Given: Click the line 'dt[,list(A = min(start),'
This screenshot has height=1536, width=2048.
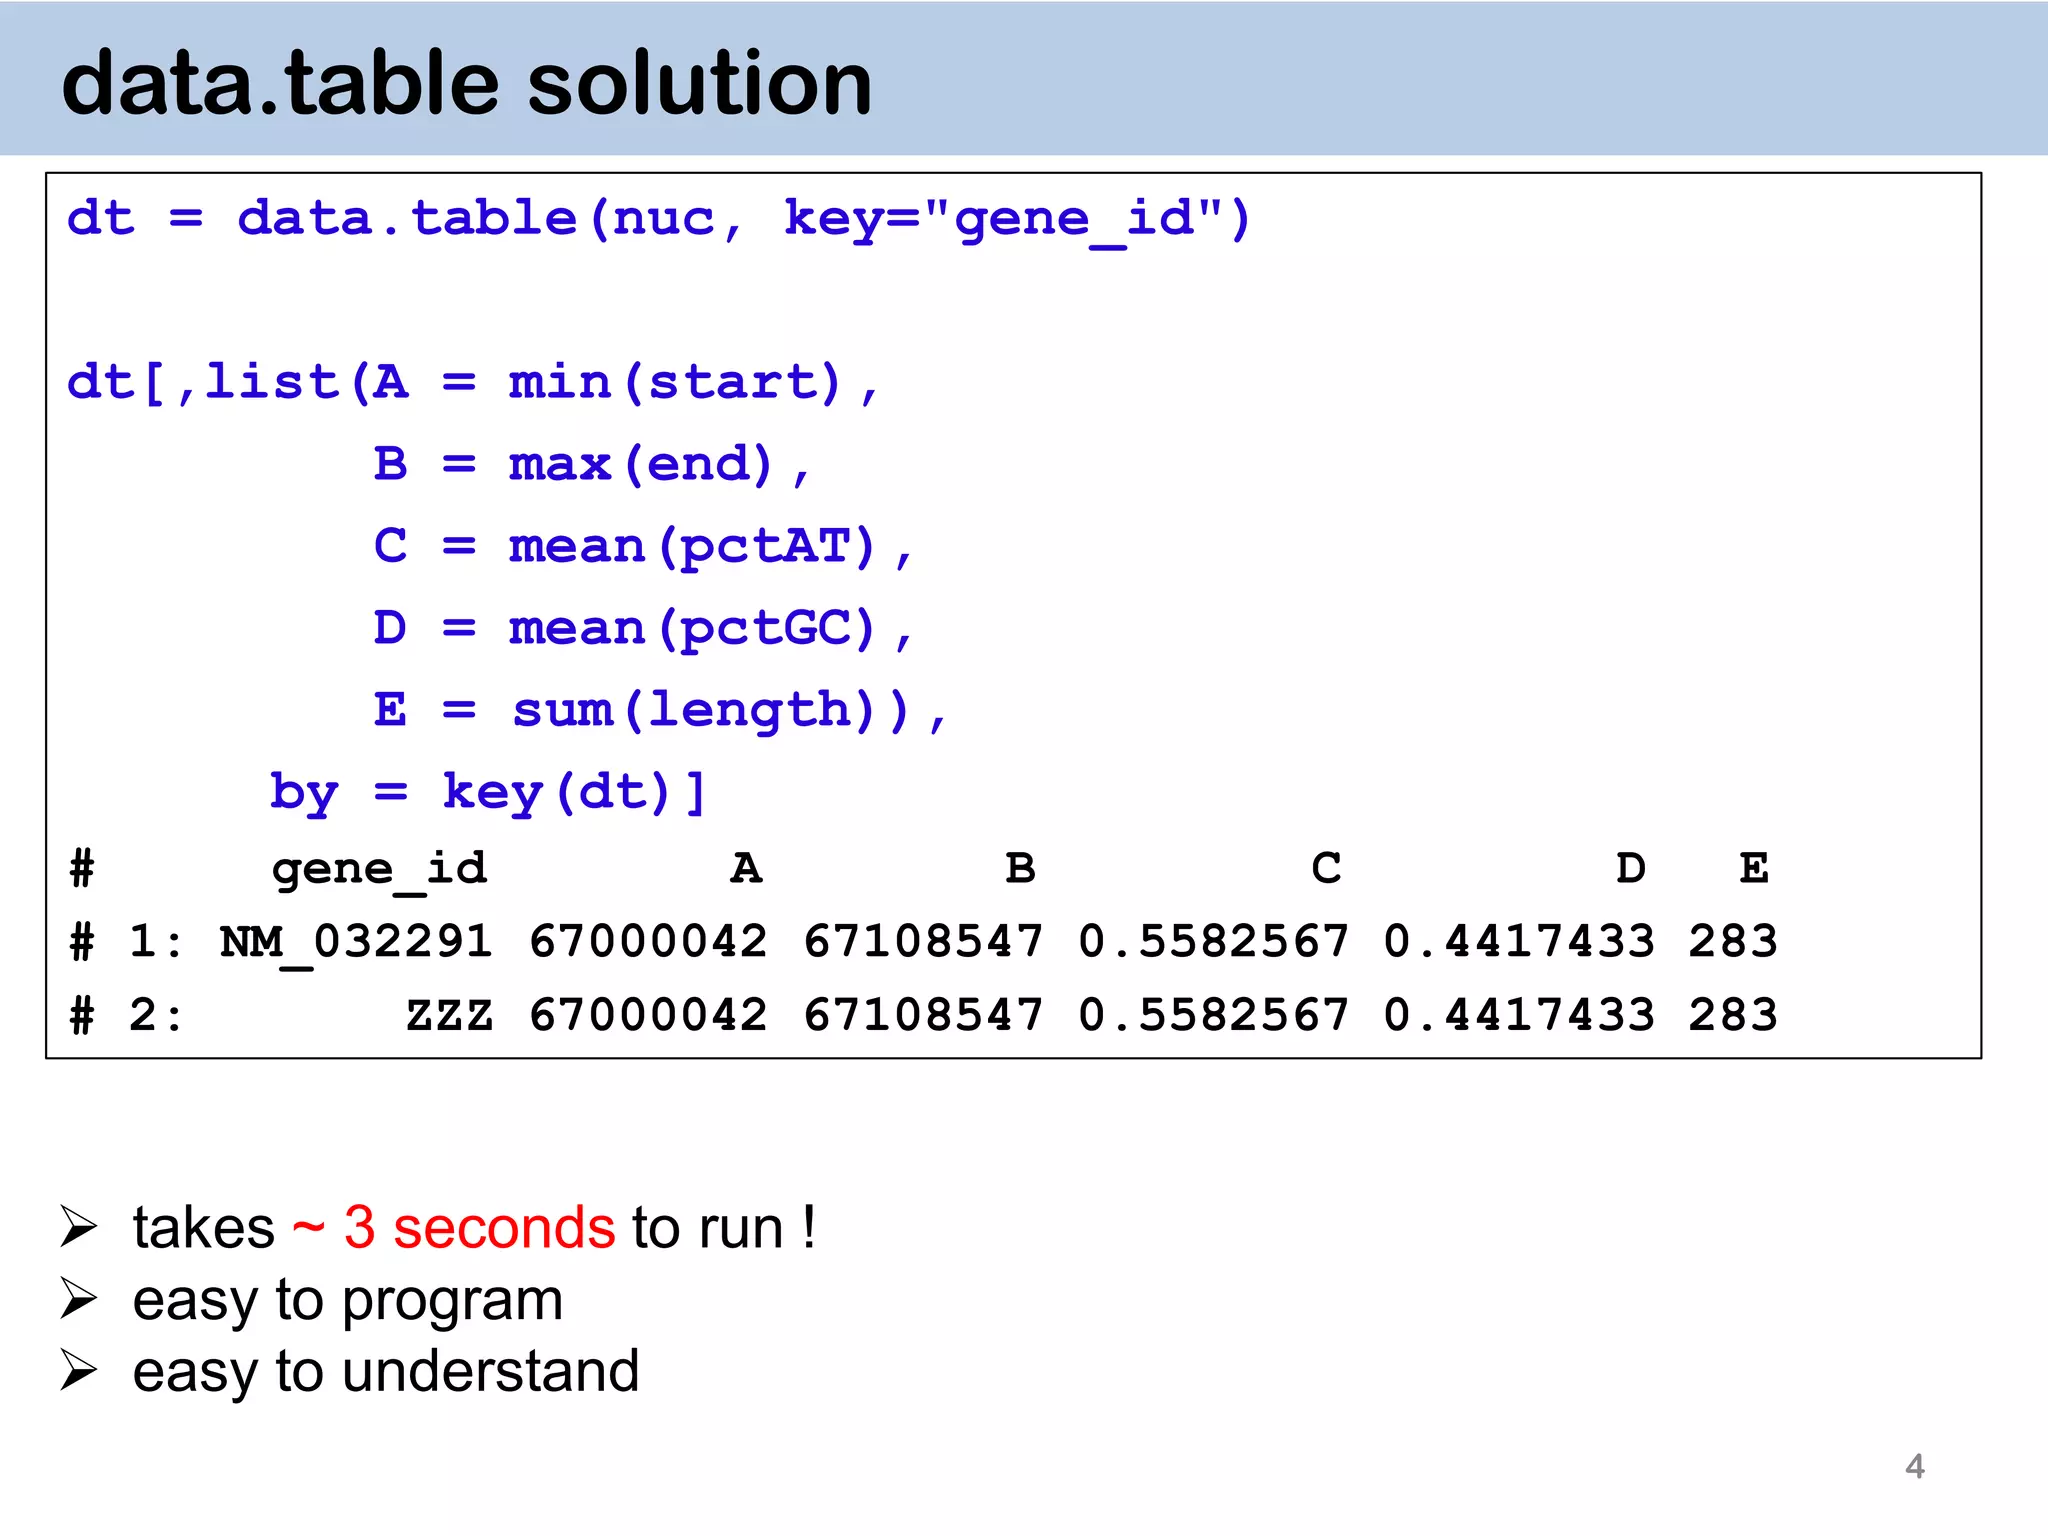Looking at the screenshot, I should (x=473, y=384).
